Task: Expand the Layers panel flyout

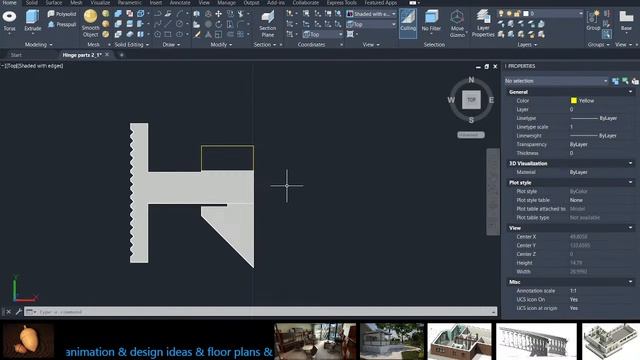Action: (x=527, y=44)
